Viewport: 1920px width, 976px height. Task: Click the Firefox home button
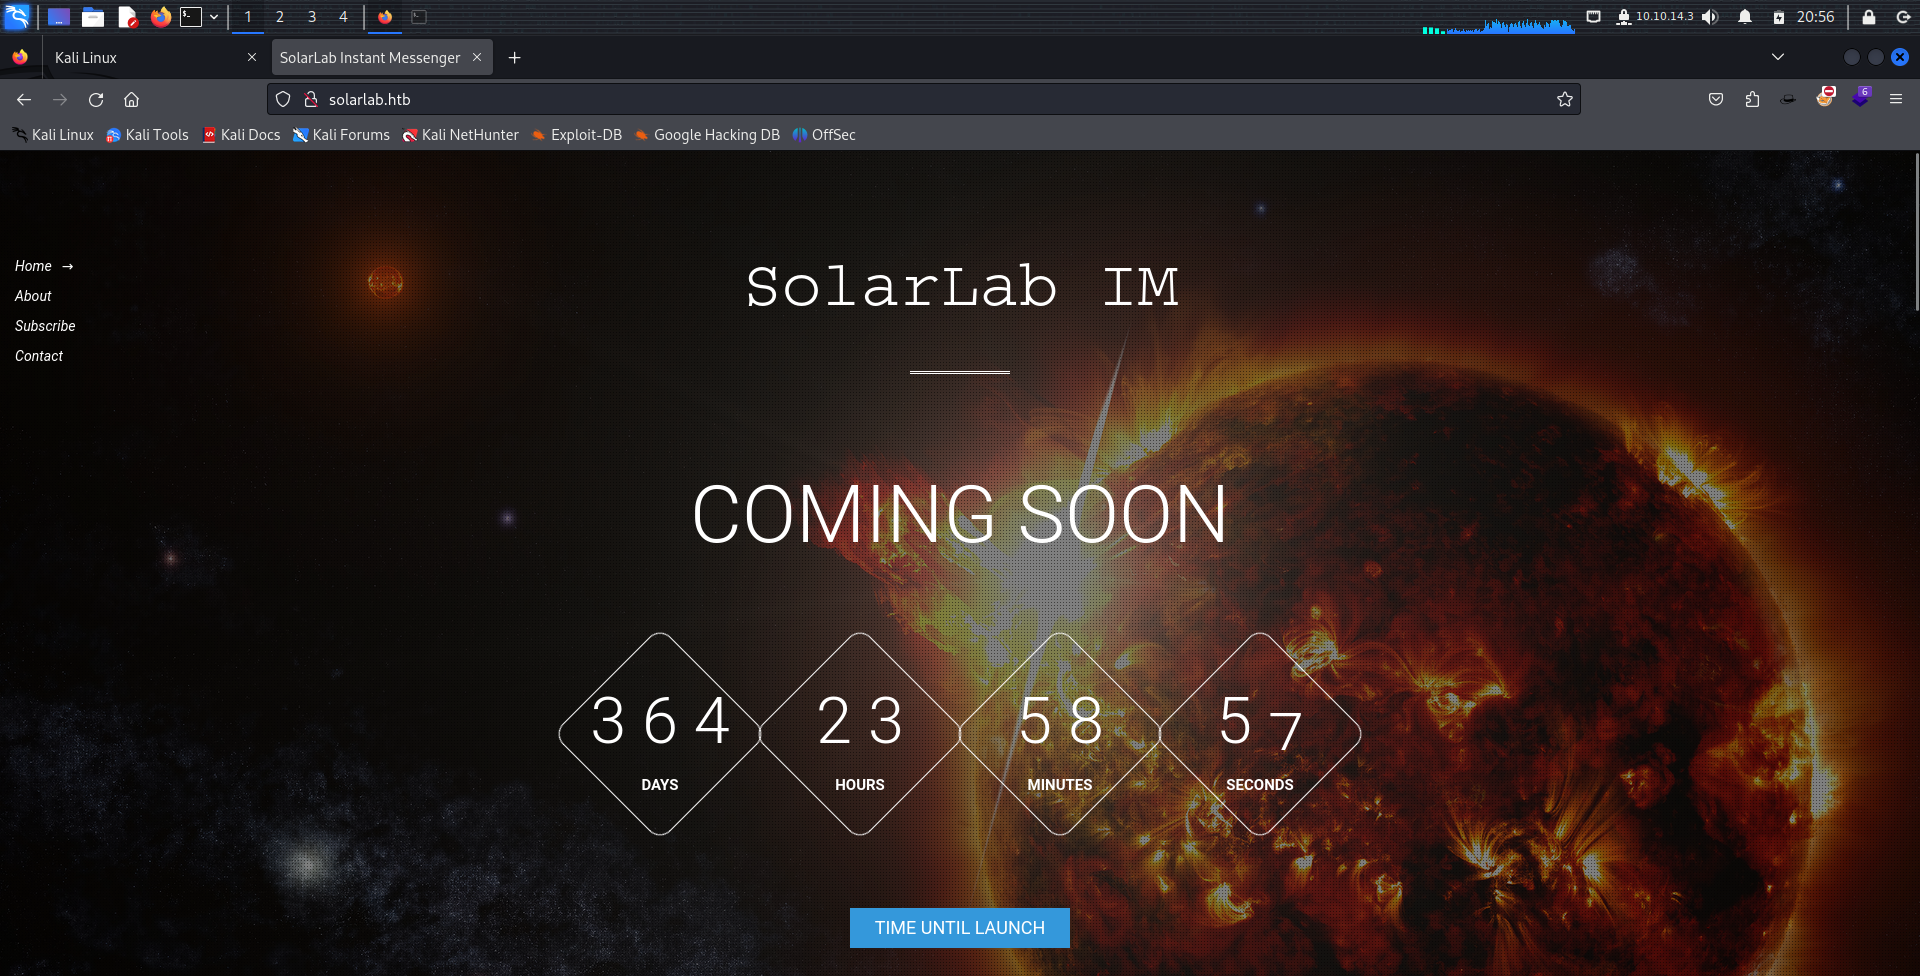131,100
